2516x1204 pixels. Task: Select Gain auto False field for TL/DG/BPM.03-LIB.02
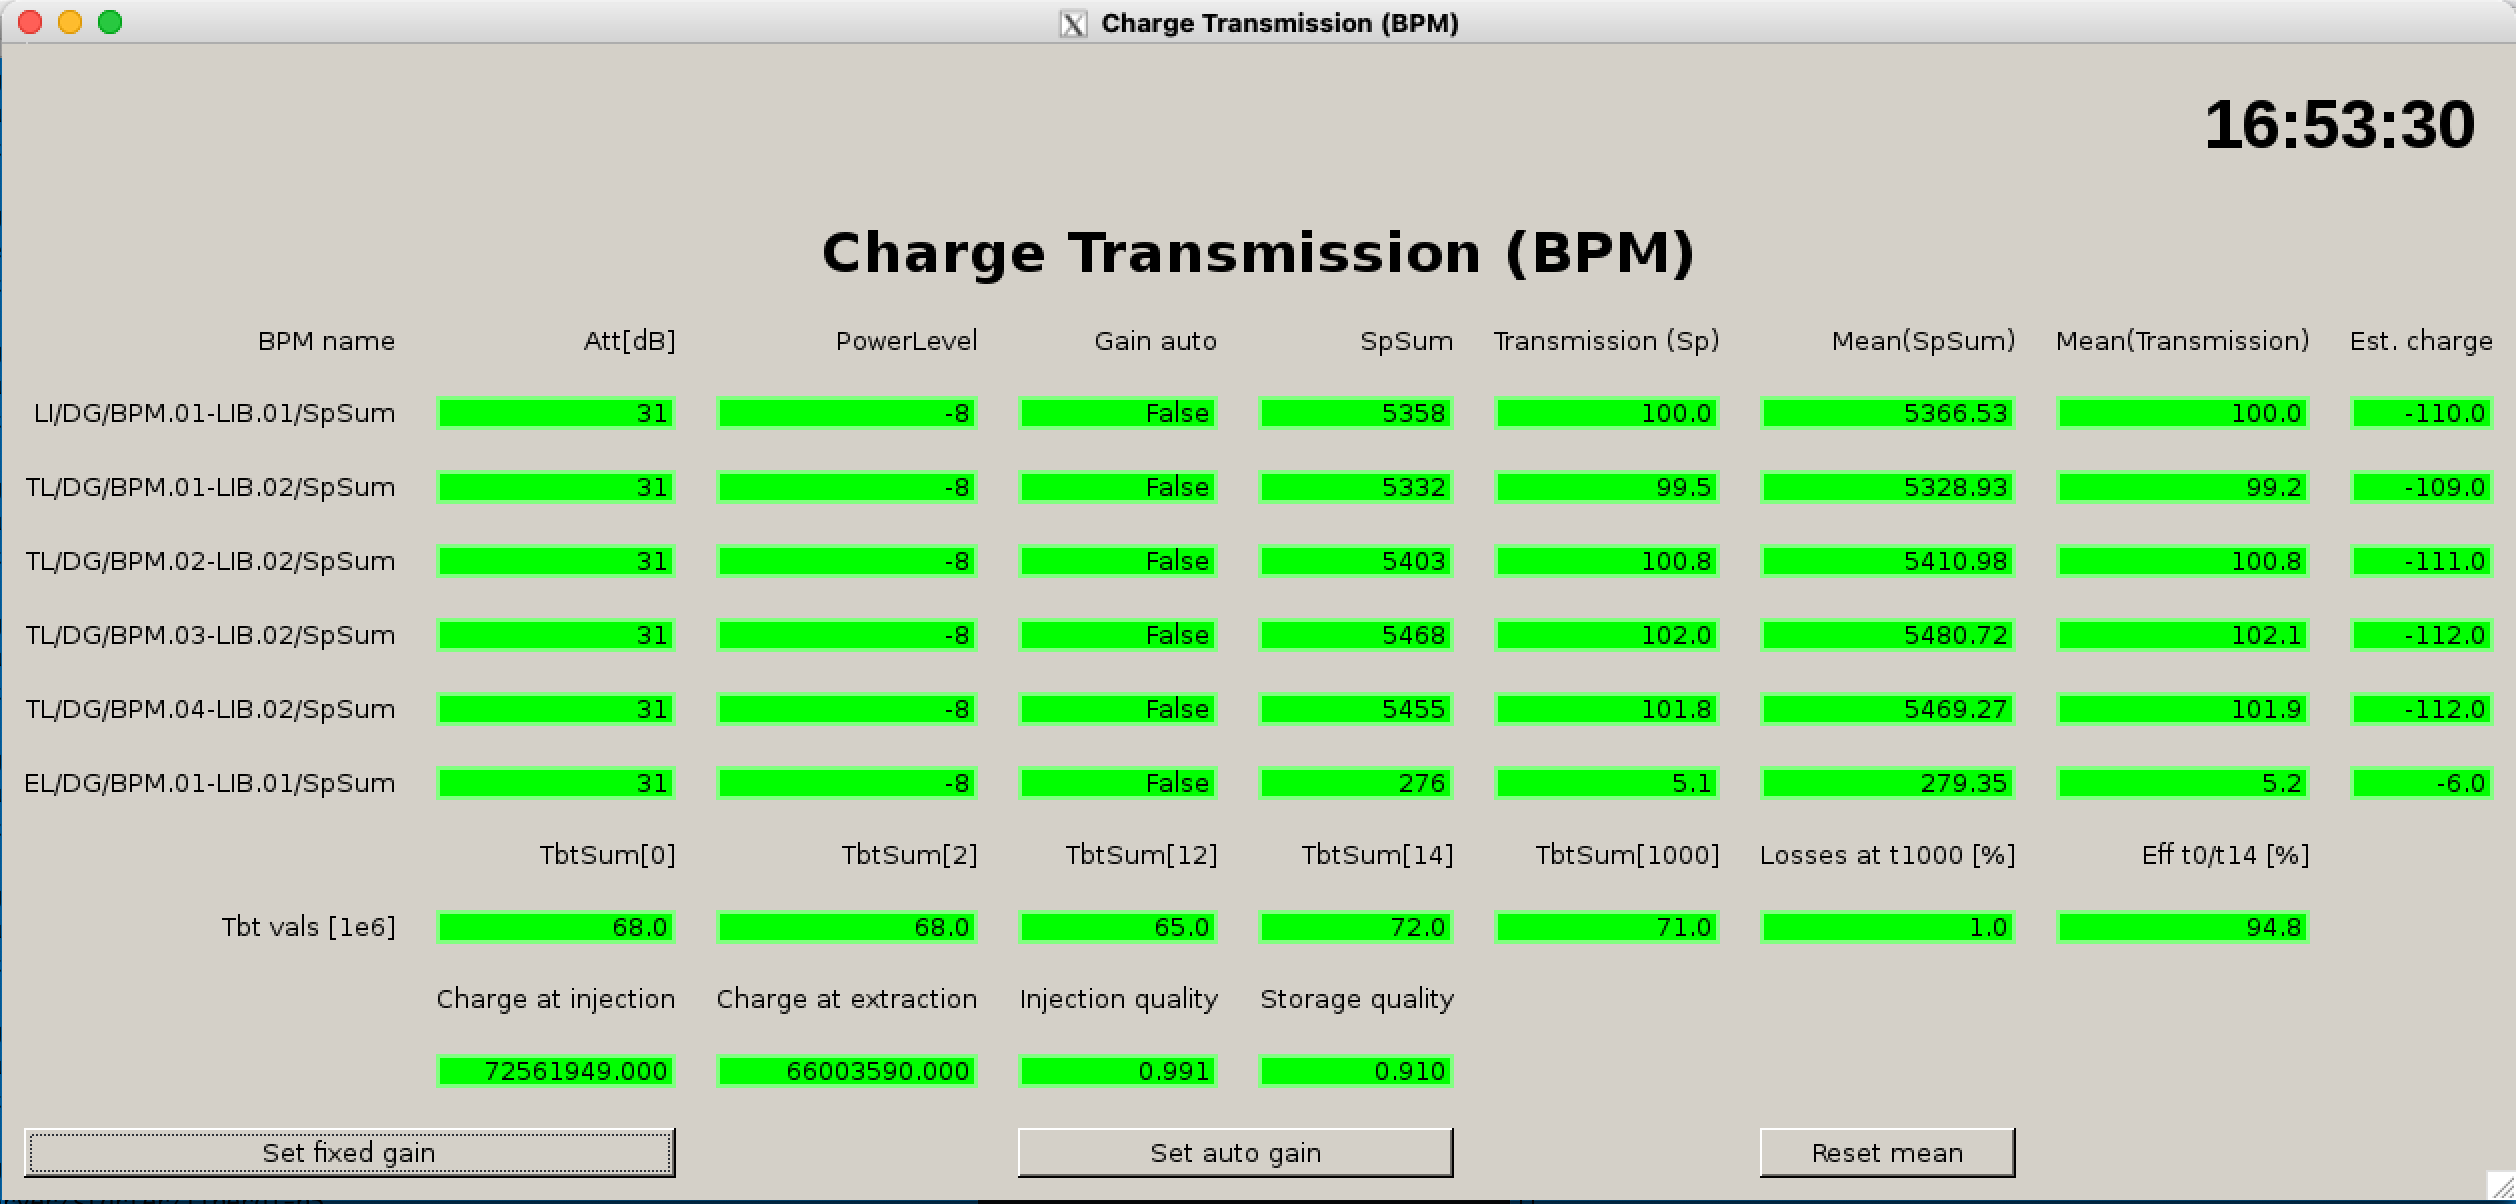pyautogui.click(x=1117, y=635)
